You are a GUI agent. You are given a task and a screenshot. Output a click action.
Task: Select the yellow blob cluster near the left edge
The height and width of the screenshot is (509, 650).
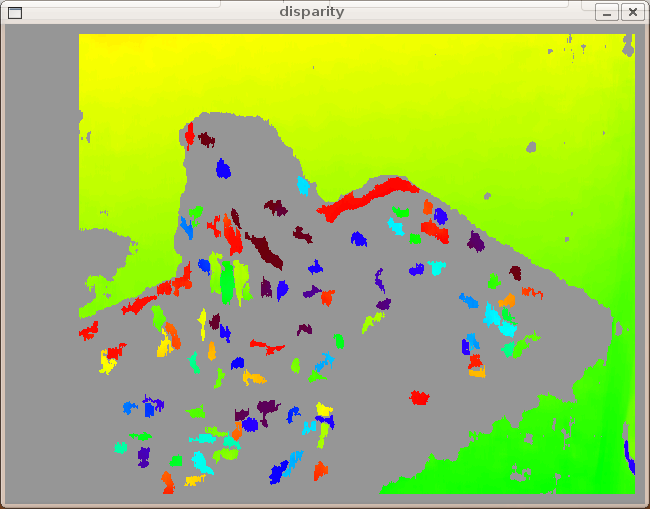[x=108, y=358]
